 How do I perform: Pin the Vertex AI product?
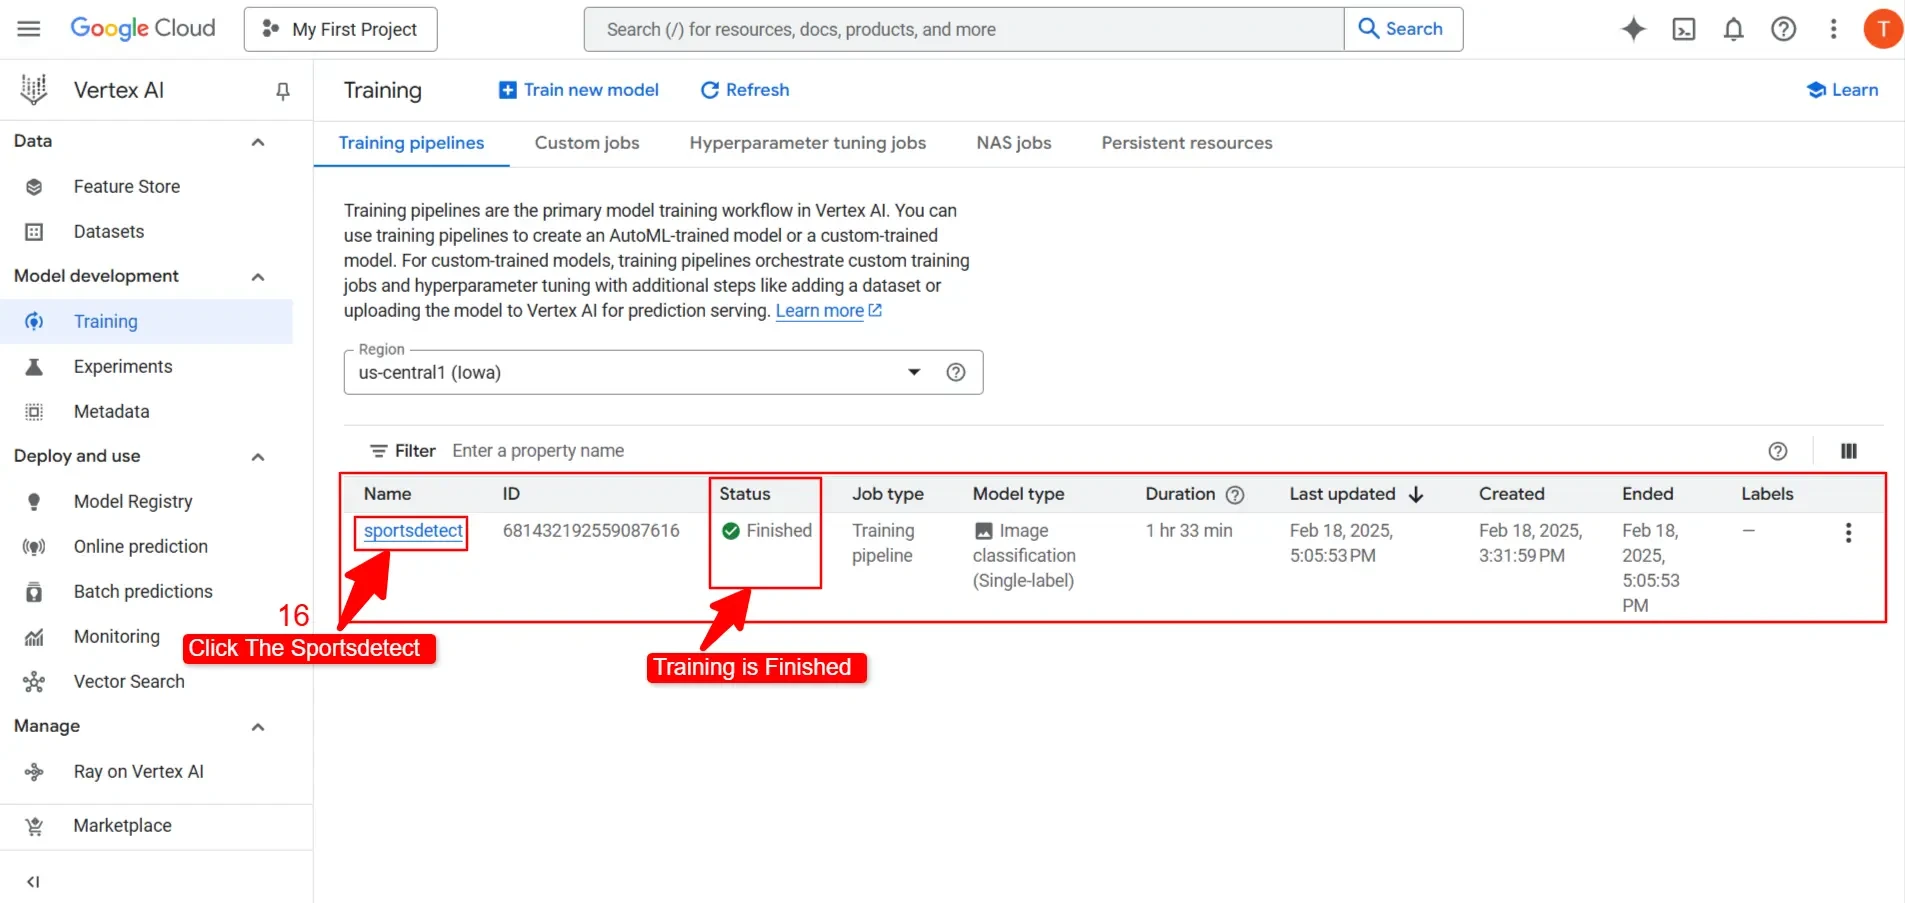(x=283, y=91)
